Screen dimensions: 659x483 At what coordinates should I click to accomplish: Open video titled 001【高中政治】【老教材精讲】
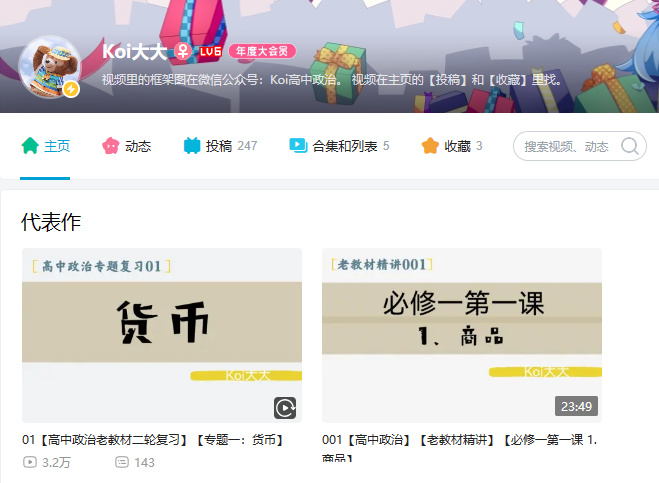point(459,448)
